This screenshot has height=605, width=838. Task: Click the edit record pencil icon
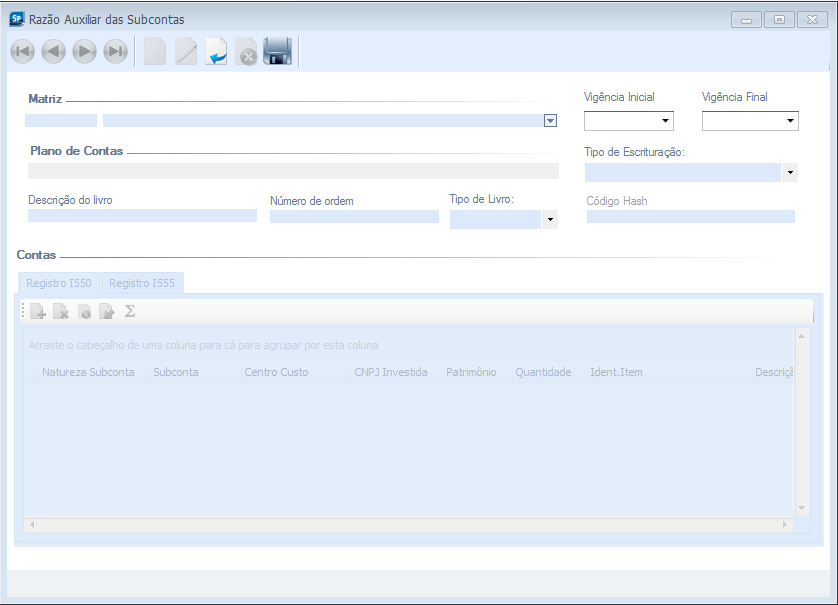186,52
